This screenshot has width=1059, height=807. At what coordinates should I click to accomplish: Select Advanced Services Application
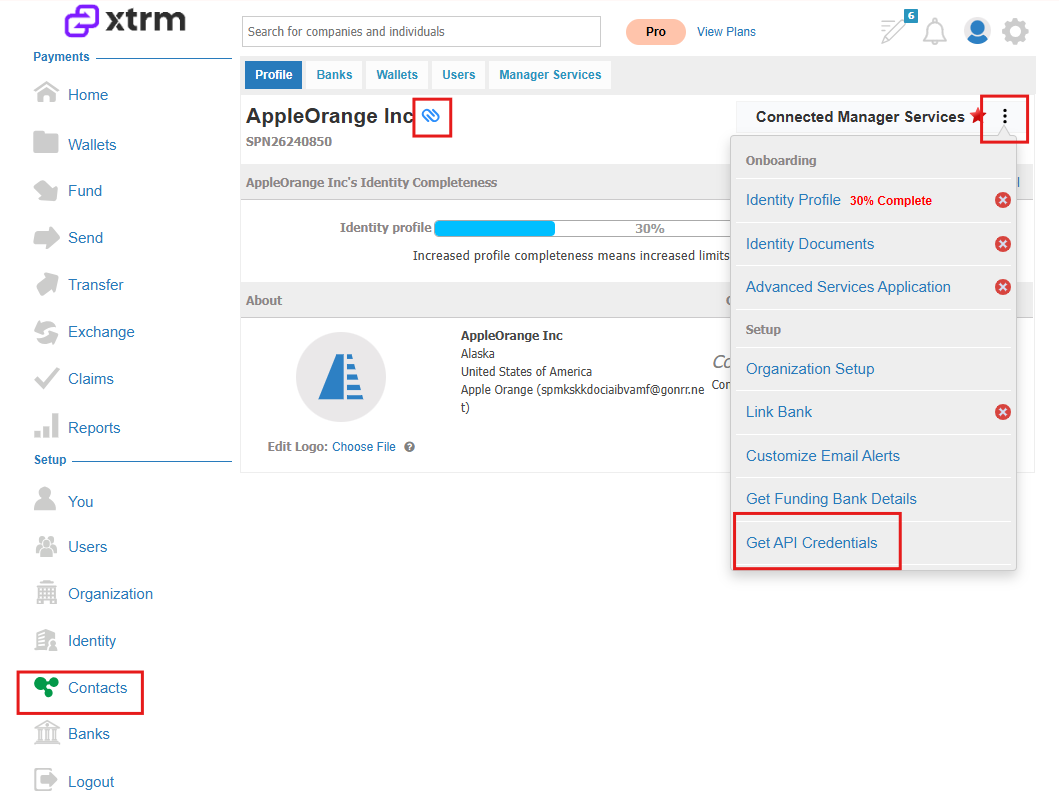click(x=848, y=287)
